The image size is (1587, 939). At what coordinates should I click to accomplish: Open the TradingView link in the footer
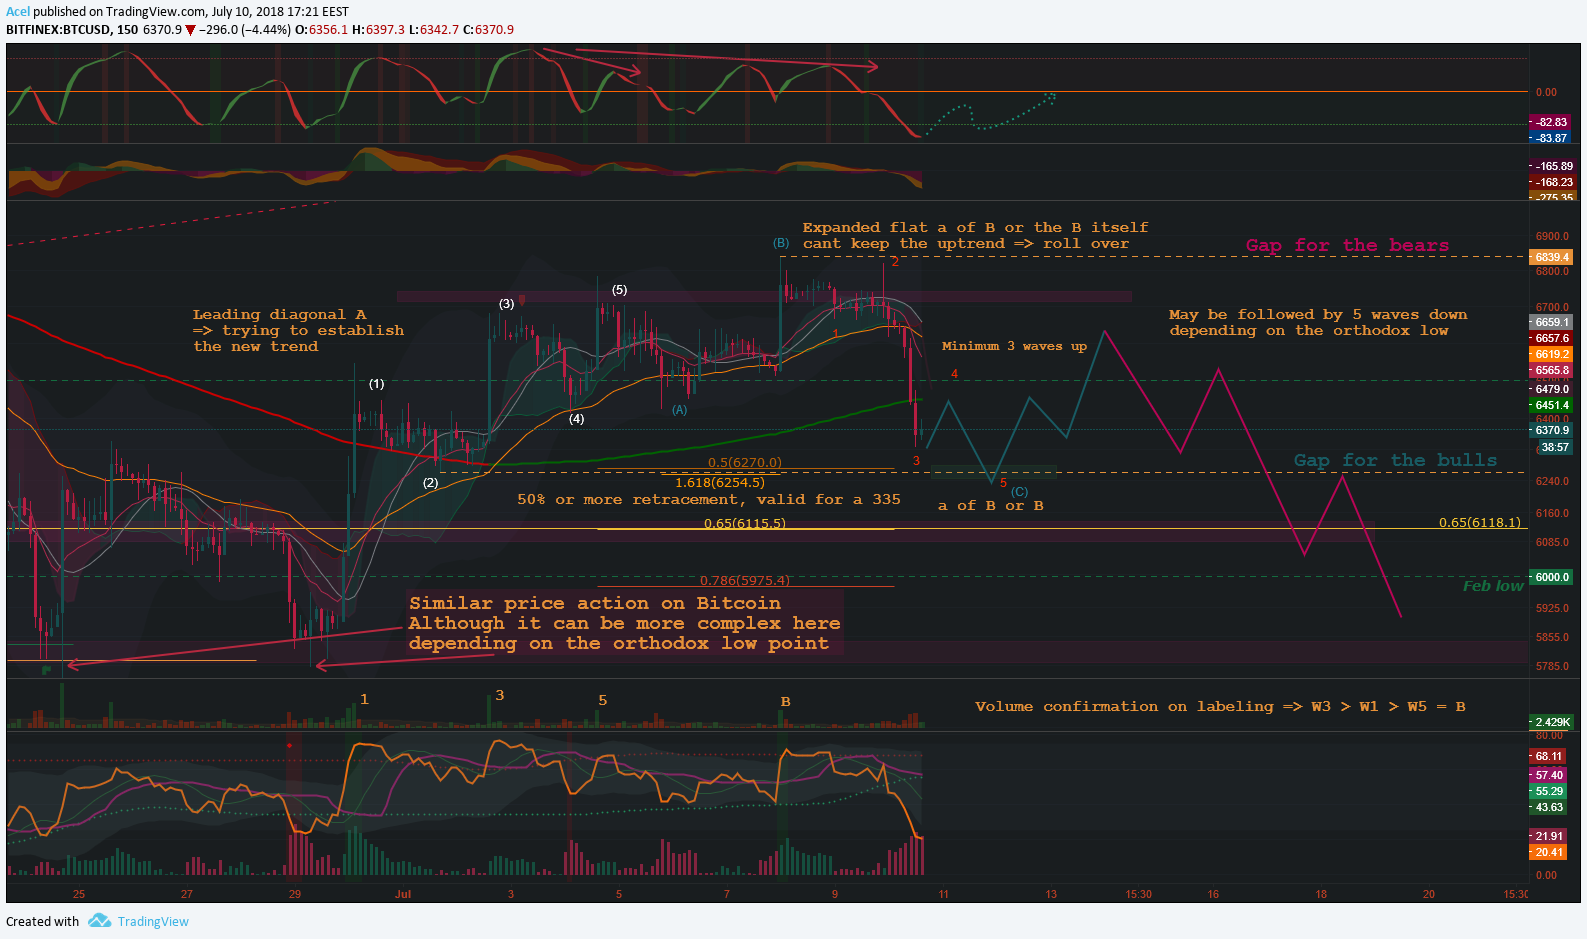pyautogui.click(x=153, y=922)
